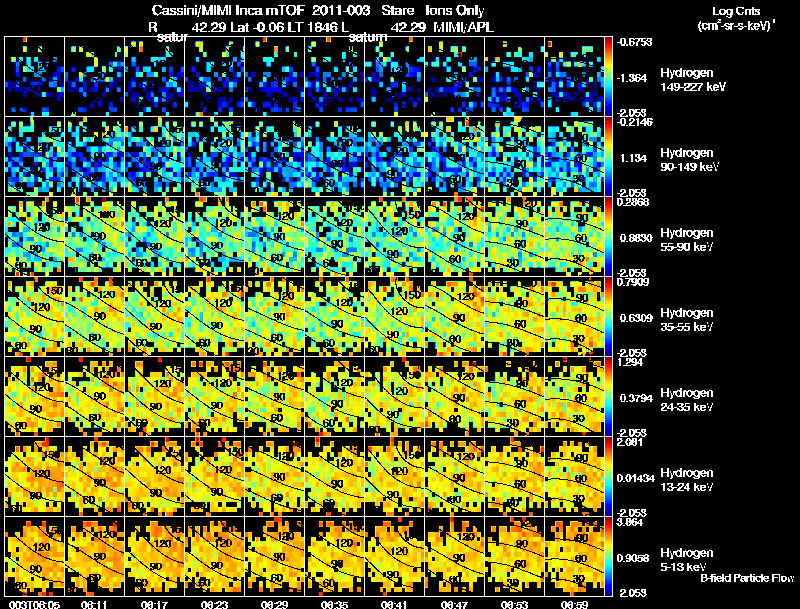Click the 0.01434 colorbar value
Screen dimensions: 800x609
(x=635, y=478)
